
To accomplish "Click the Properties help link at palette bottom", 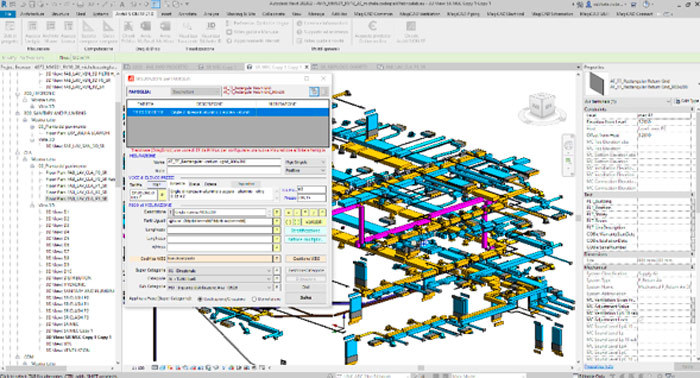I will (599, 367).
